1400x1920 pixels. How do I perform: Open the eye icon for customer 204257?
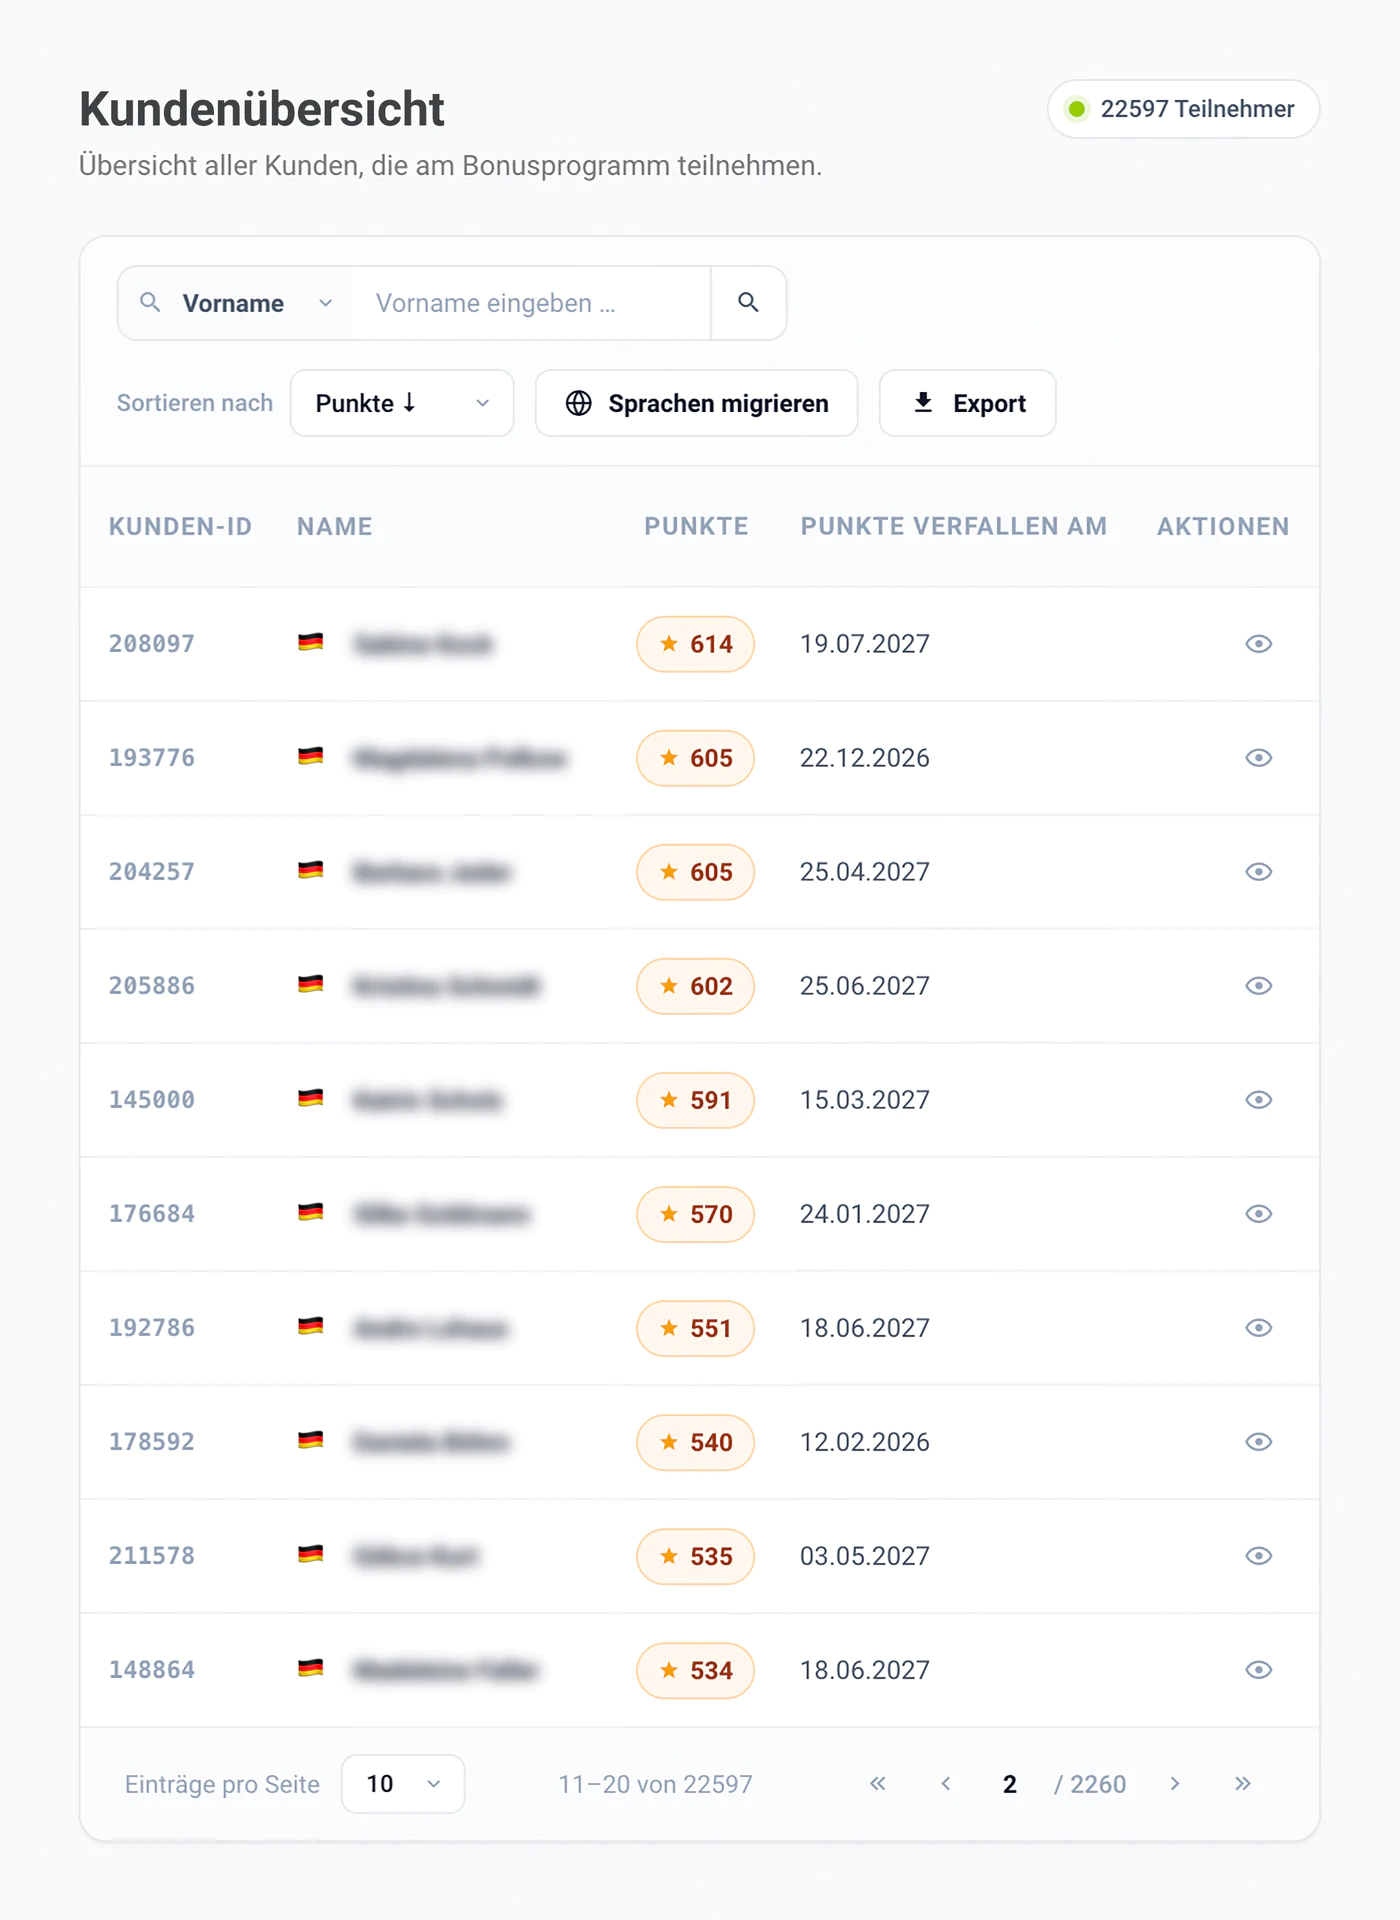tap(1258, 872)
